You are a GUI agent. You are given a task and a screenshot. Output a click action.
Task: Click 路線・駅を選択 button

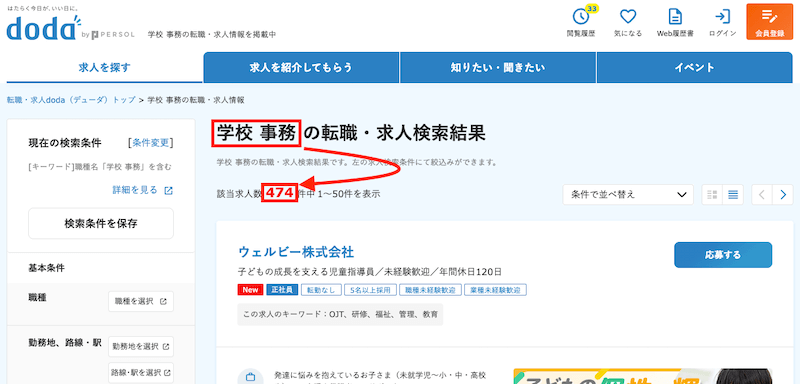point(141,372)
